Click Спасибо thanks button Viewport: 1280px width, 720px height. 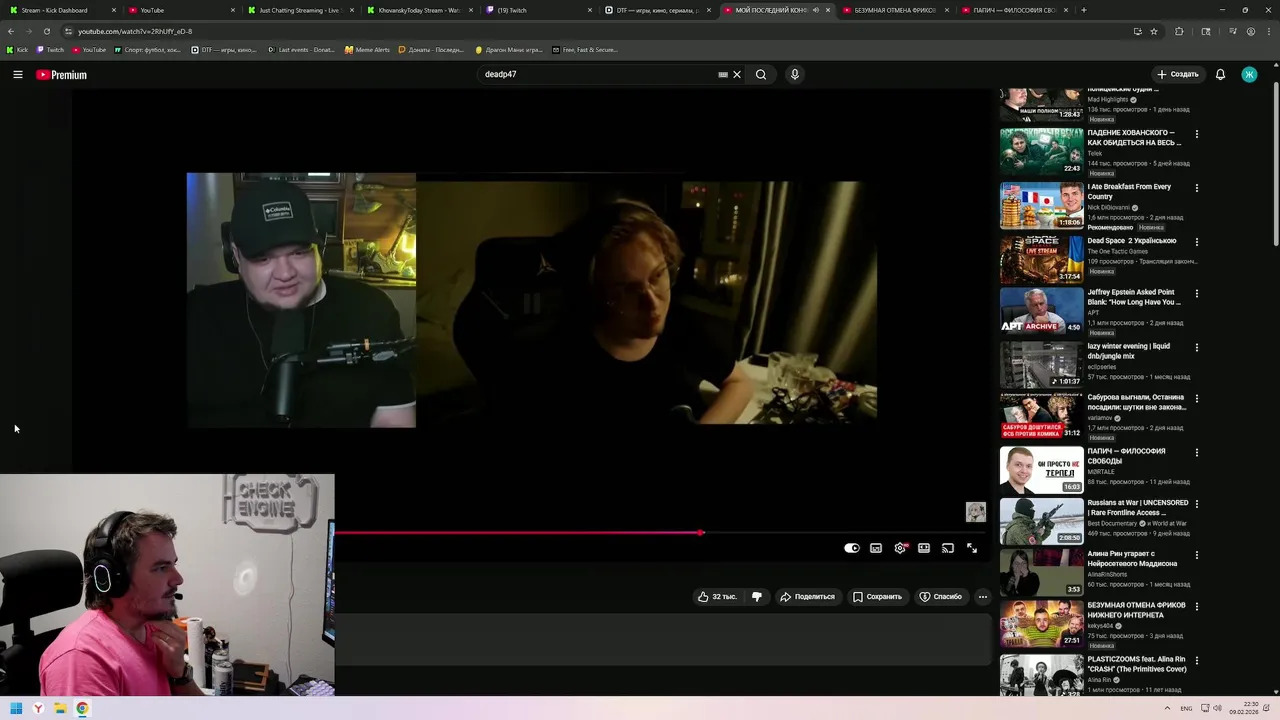pos(940,597)
